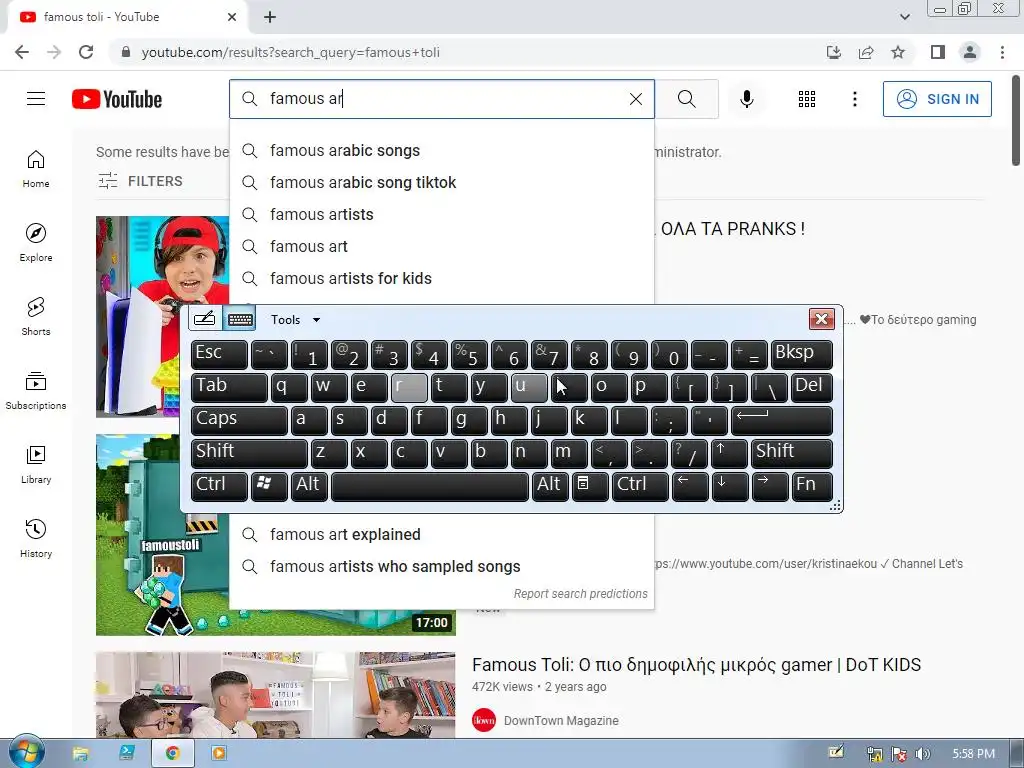Select suggestion 'famous artists for kids'
This screenshot has width=1024, height=768.
coord(441,279)
